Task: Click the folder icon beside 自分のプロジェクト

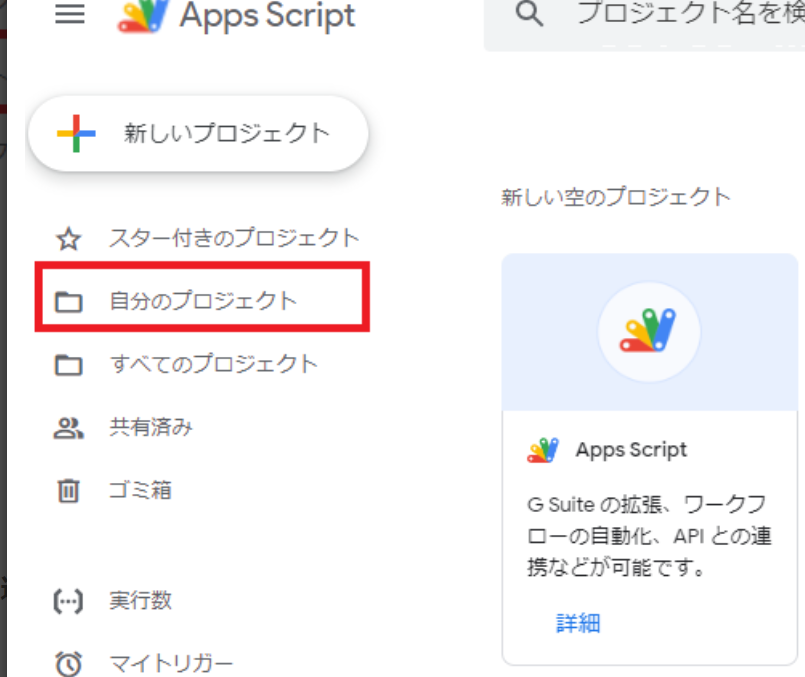Action: [x=69, y=302]
